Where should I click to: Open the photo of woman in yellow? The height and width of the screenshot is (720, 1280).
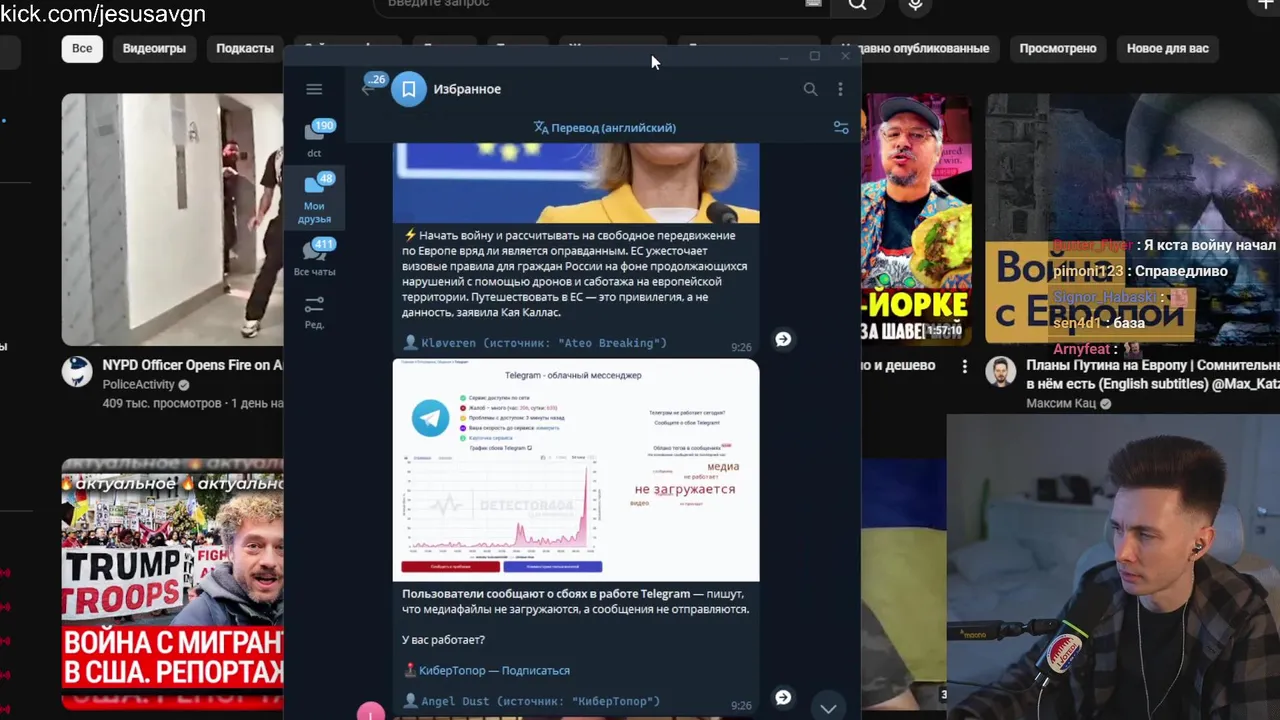tap(576, 183)
